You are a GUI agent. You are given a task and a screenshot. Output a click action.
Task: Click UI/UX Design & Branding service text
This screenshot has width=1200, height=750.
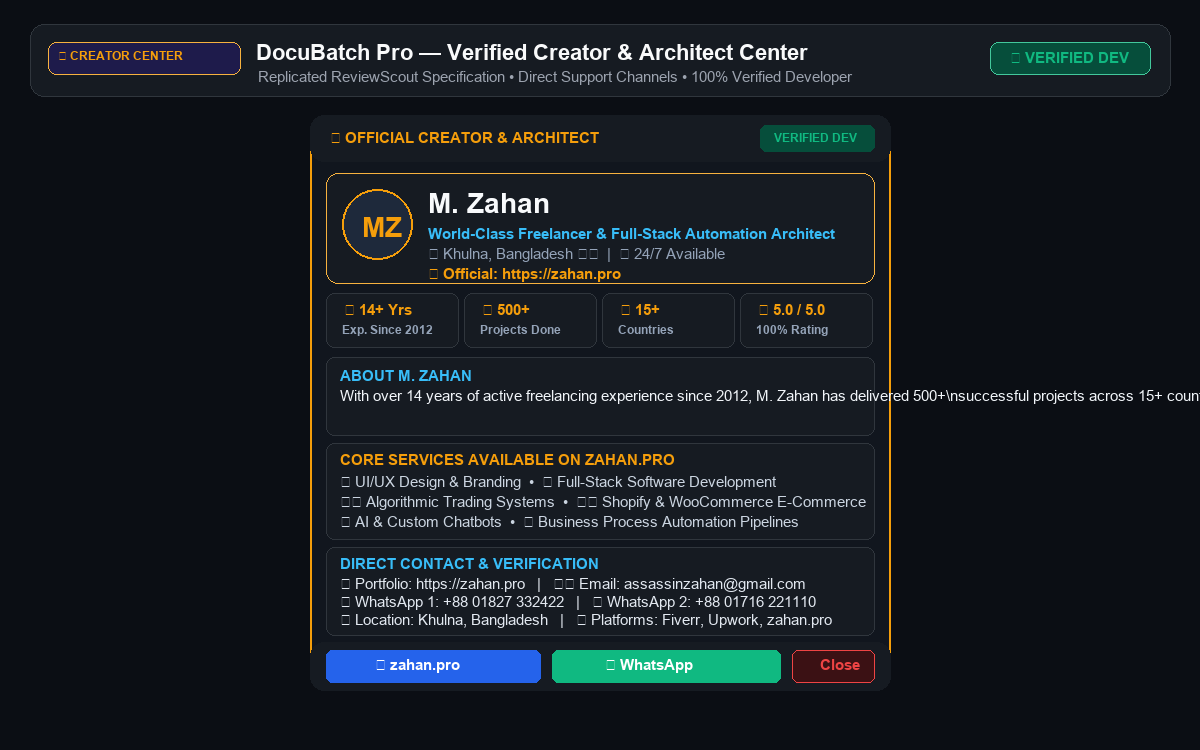[431, 482]
